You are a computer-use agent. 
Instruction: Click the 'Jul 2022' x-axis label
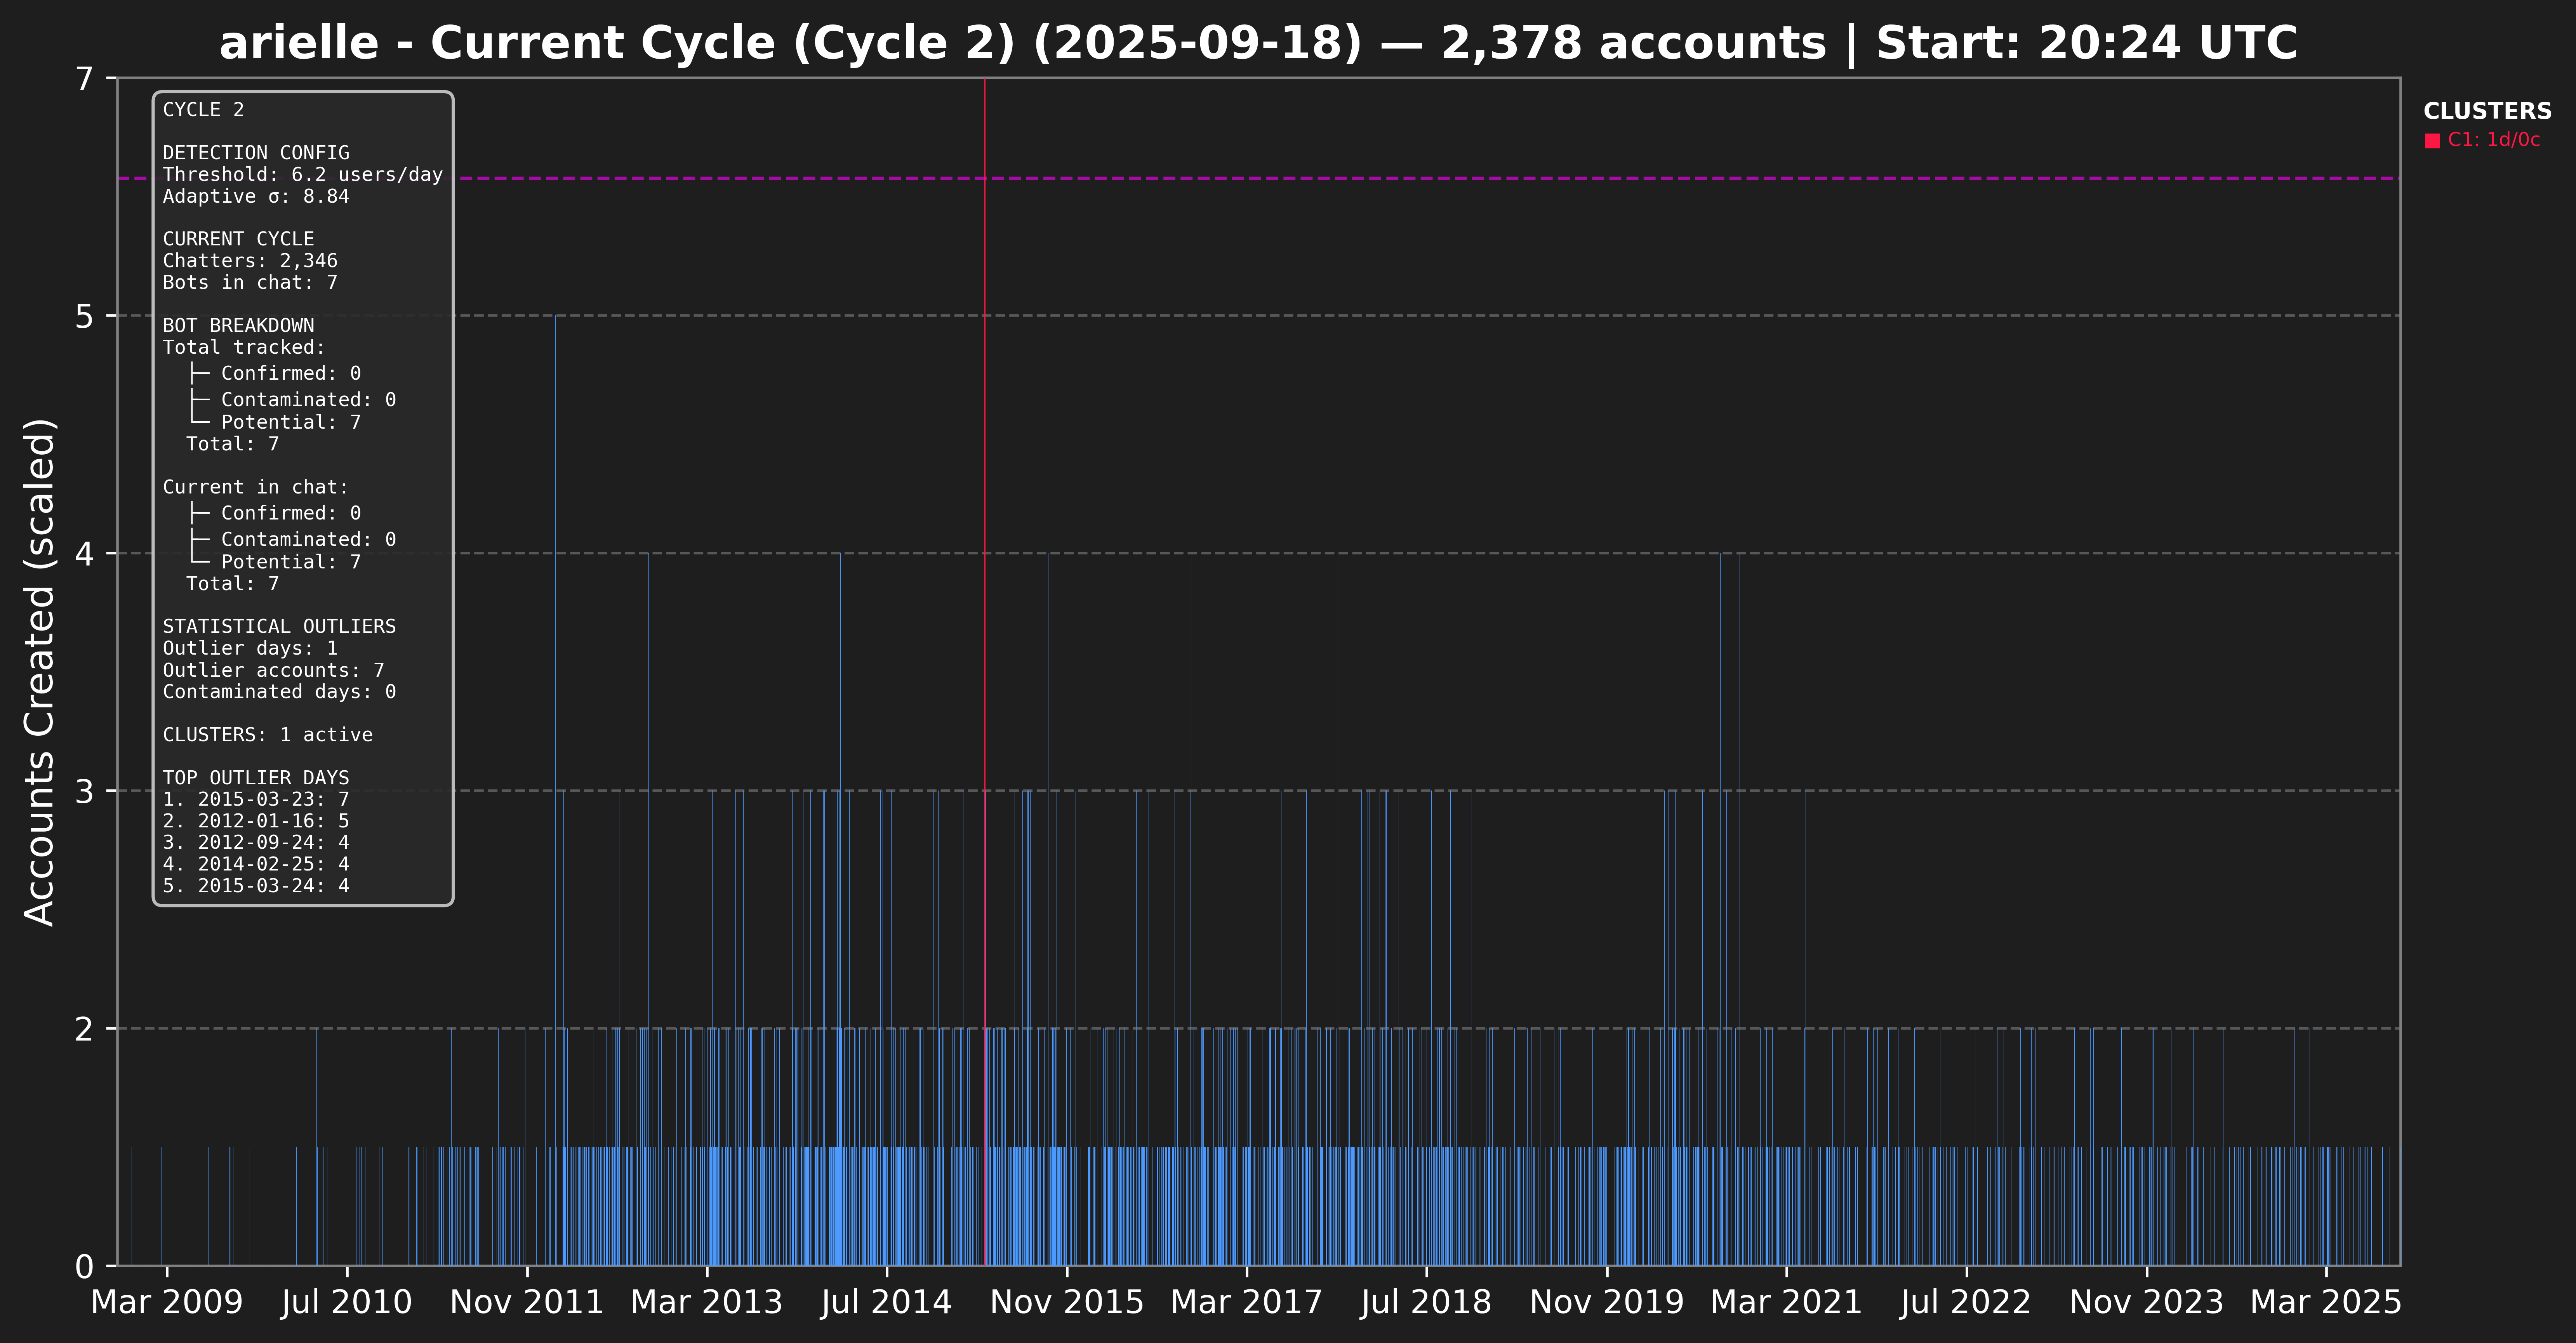(x=1966, y=1302)
